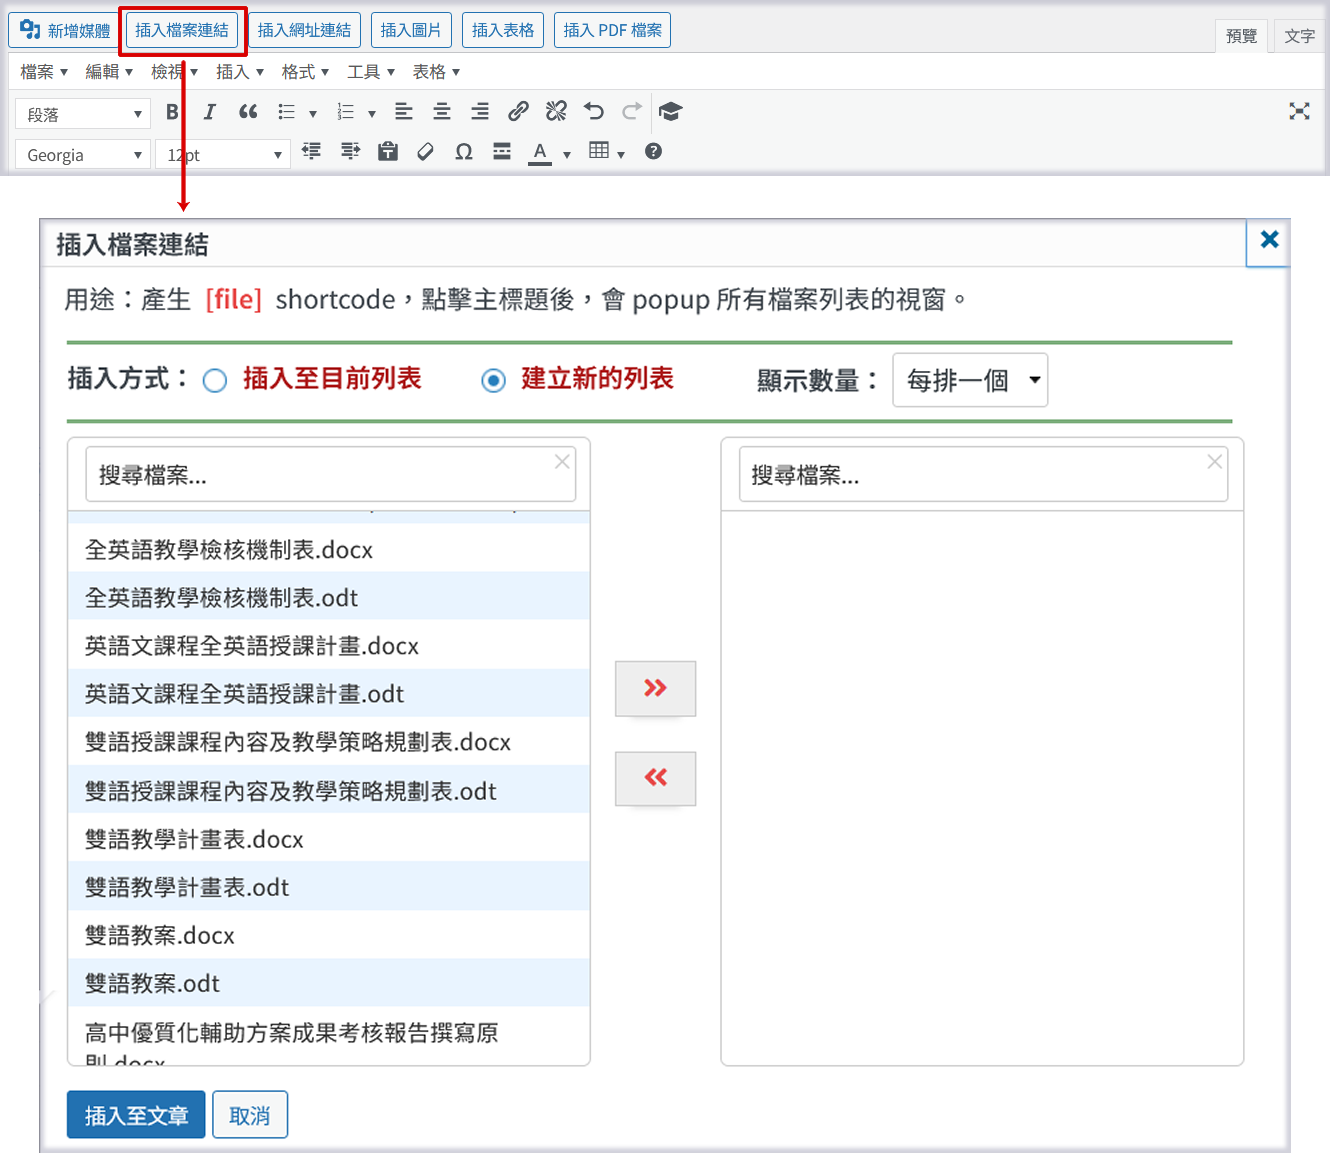The width and height of the screenshot is (1330, 1153).
Task: Switch to the 文字 tab
Action: point(1299,36)
